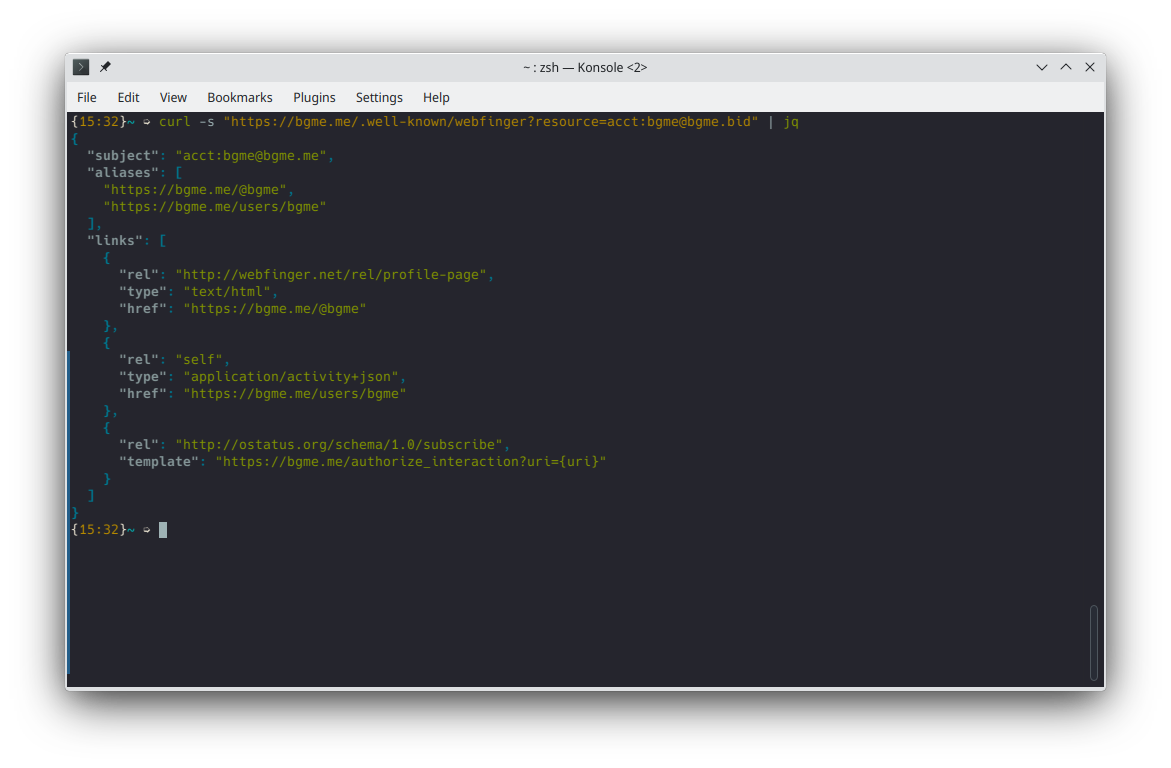This screenshot has width=1171, height=768.
Task: Click the Help menu
Action: [x=436, y=97]
